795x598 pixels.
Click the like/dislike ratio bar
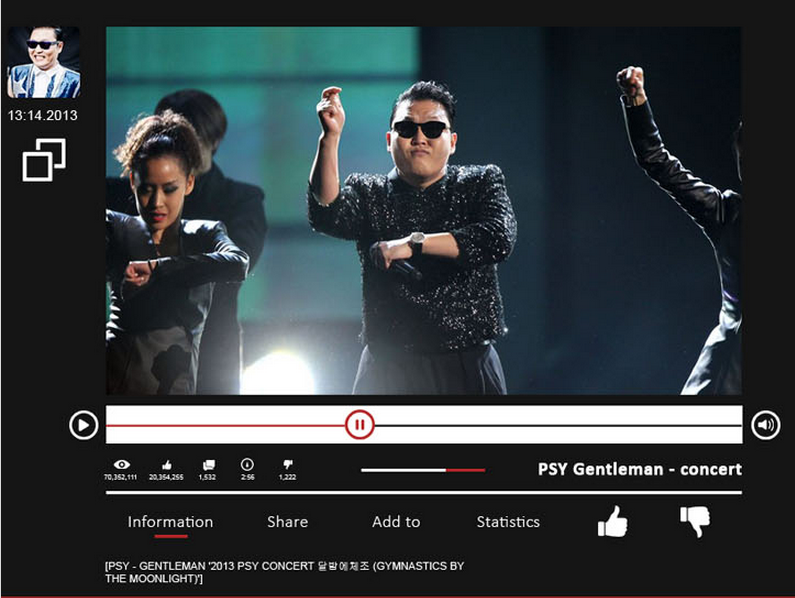[422, 469]
